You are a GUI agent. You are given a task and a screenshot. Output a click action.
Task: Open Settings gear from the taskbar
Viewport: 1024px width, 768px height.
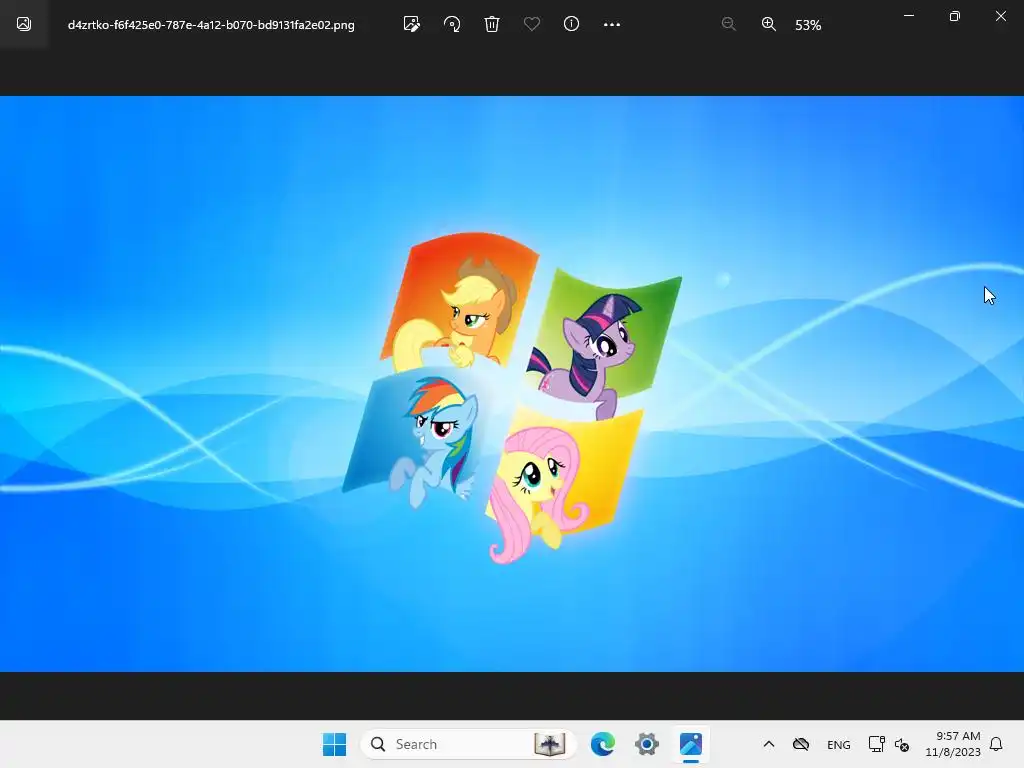tap(647, 744)
